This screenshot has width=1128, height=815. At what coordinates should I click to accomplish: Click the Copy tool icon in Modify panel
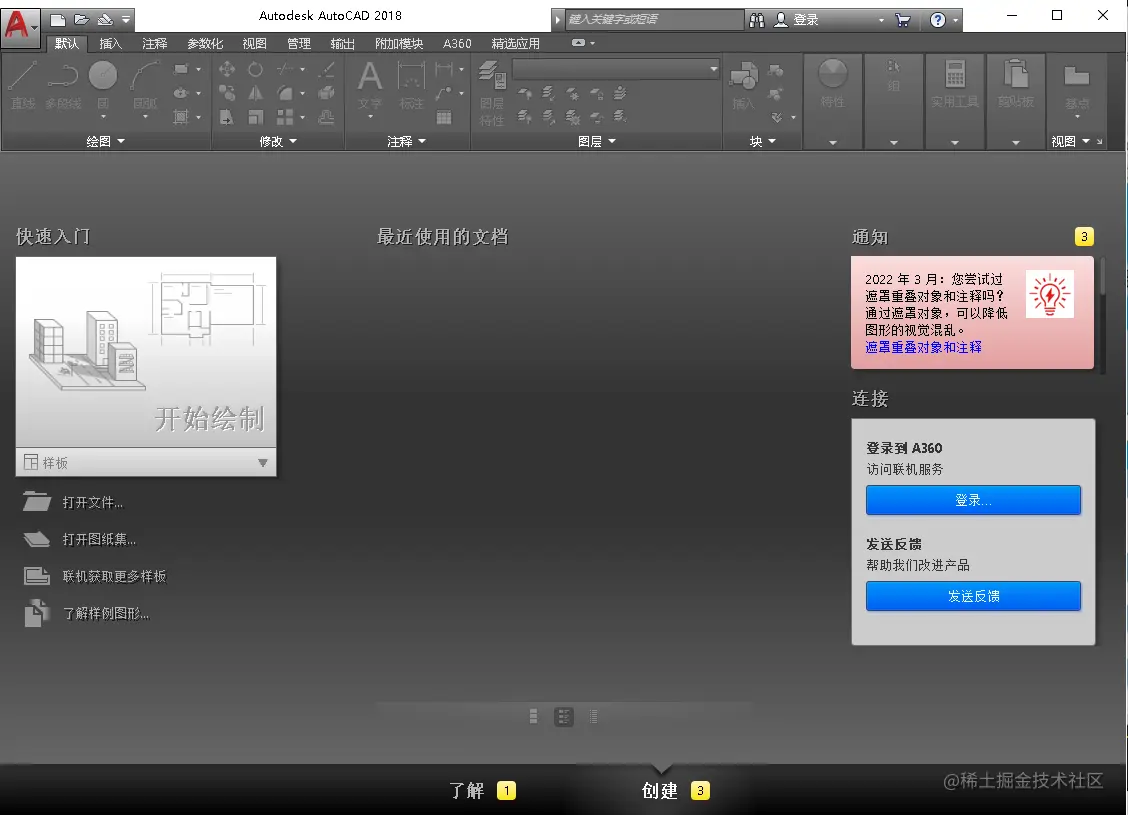227,93
